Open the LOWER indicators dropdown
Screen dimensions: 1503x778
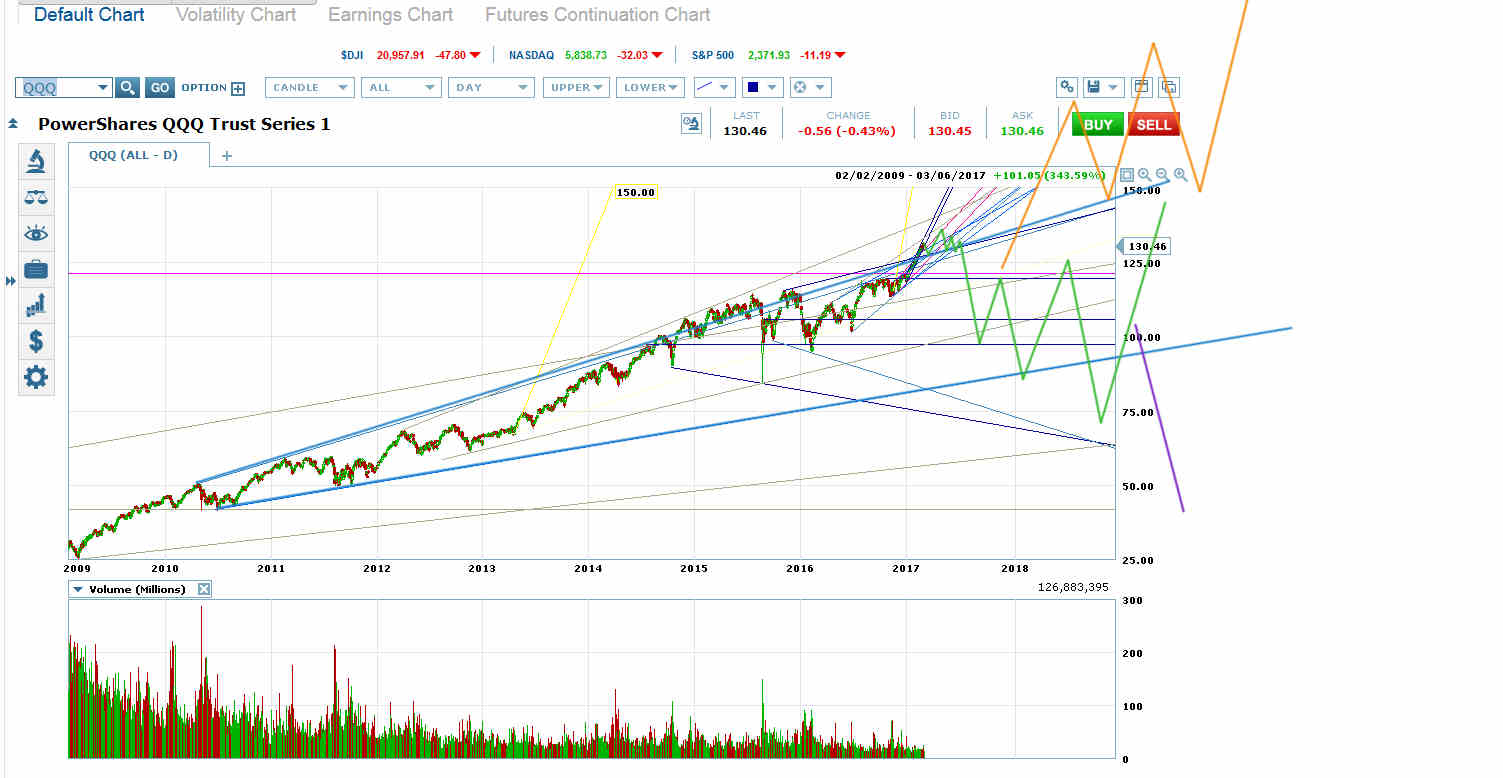click(650, 88)
